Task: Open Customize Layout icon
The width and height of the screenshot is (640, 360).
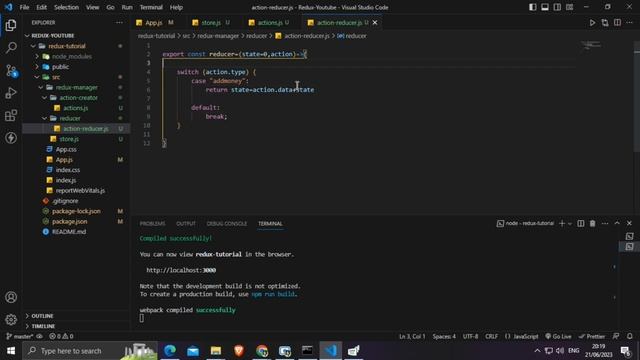Action: [569, 7]
